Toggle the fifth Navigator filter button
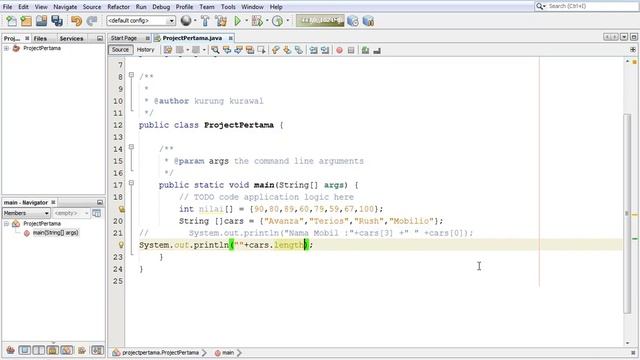This screenshot has height=360, width=640. (67, 350)
